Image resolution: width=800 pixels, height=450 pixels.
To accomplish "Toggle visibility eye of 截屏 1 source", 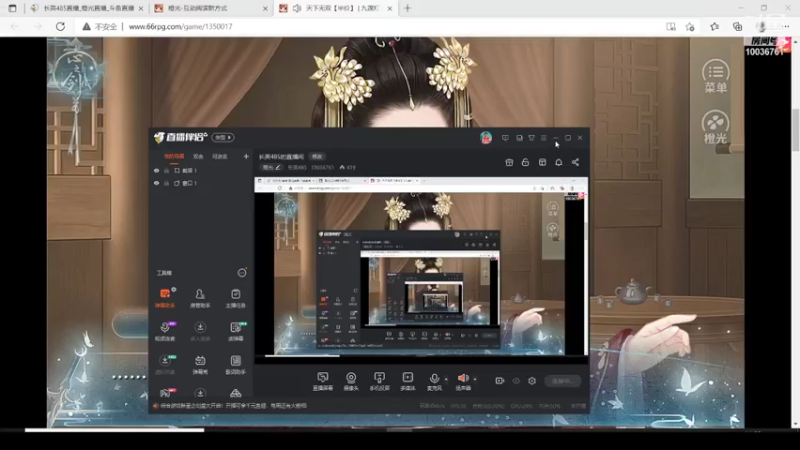I will (157, 170).
